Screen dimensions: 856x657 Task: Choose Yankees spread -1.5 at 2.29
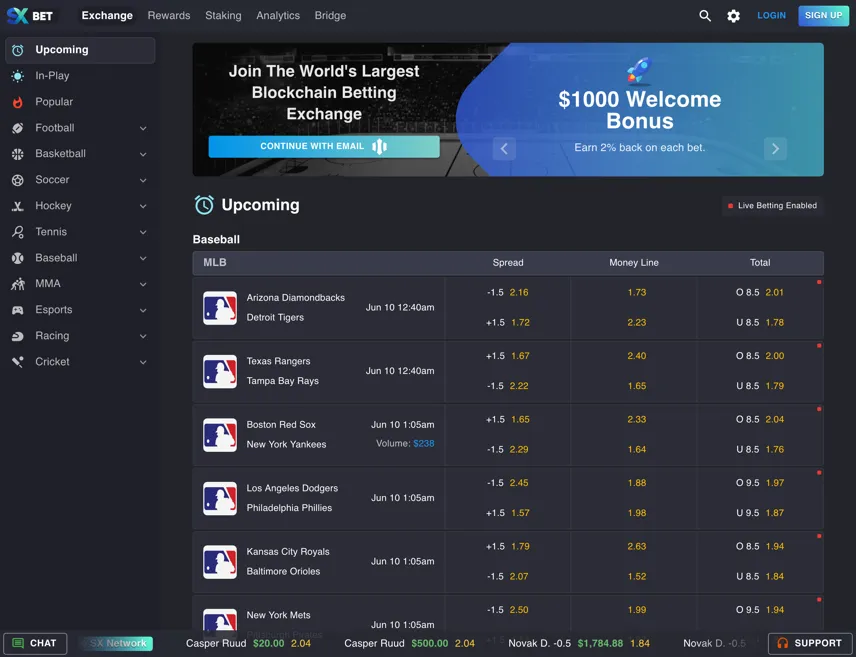pyautogui.click(x=508, y=449)
